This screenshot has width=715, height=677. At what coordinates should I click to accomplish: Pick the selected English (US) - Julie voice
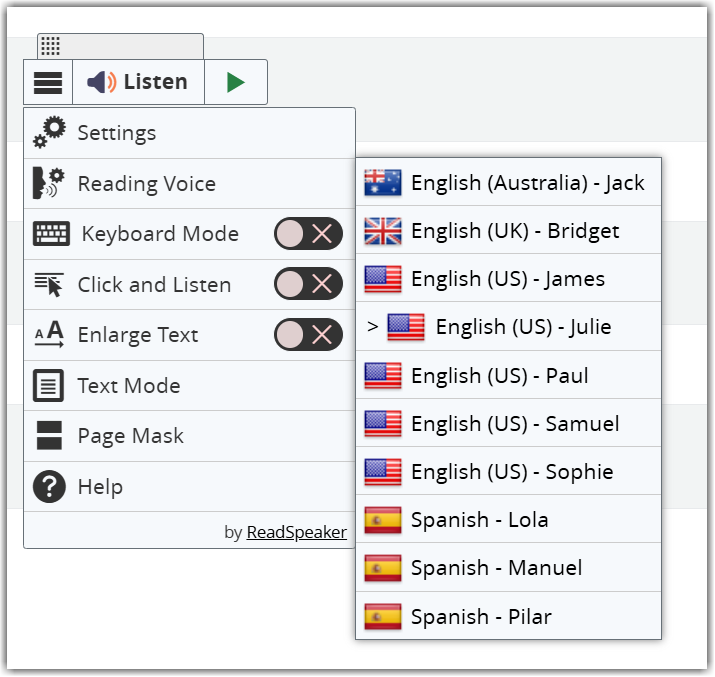(x=508, y=327)
